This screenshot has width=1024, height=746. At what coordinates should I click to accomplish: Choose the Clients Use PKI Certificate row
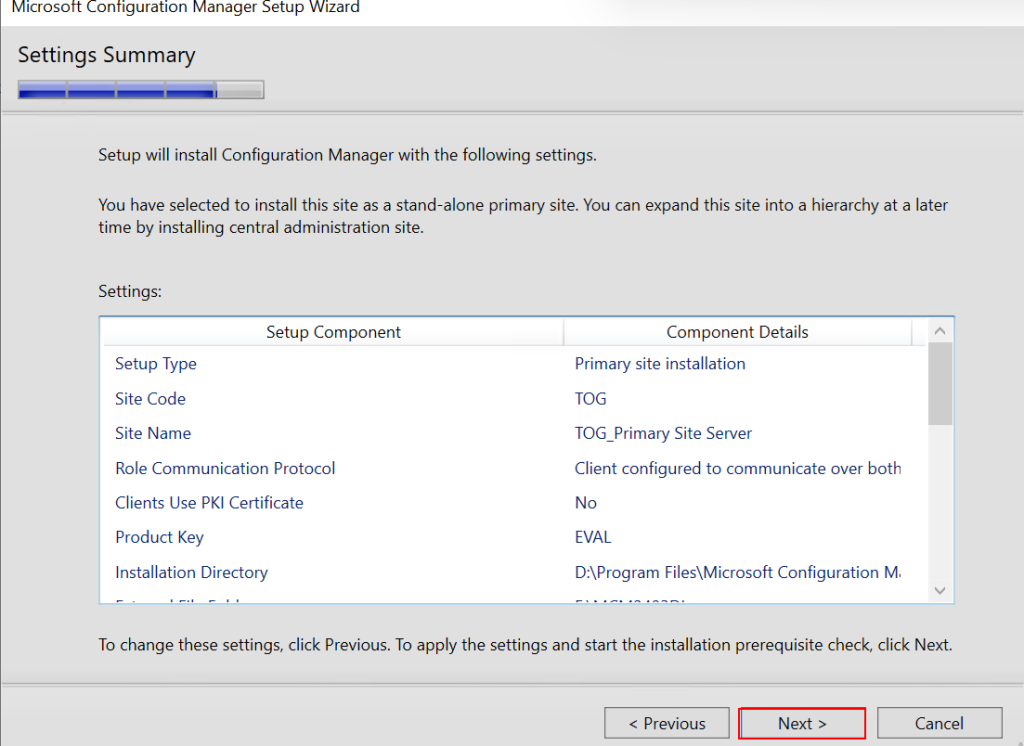[x=209, y=503]
